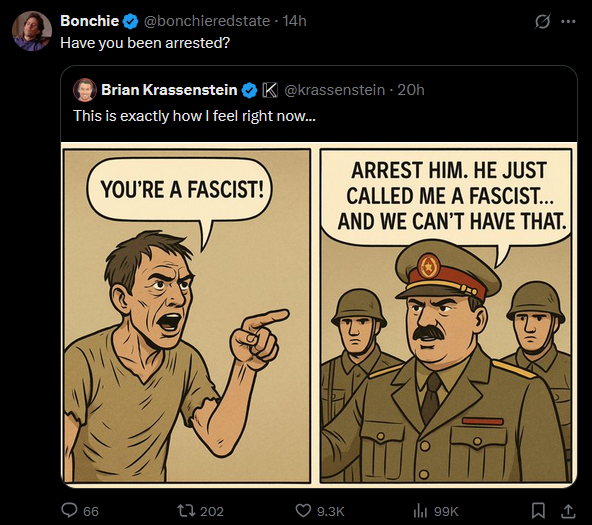Open the quoted tweet's 20h timestamp

click(x=411, y=90)
